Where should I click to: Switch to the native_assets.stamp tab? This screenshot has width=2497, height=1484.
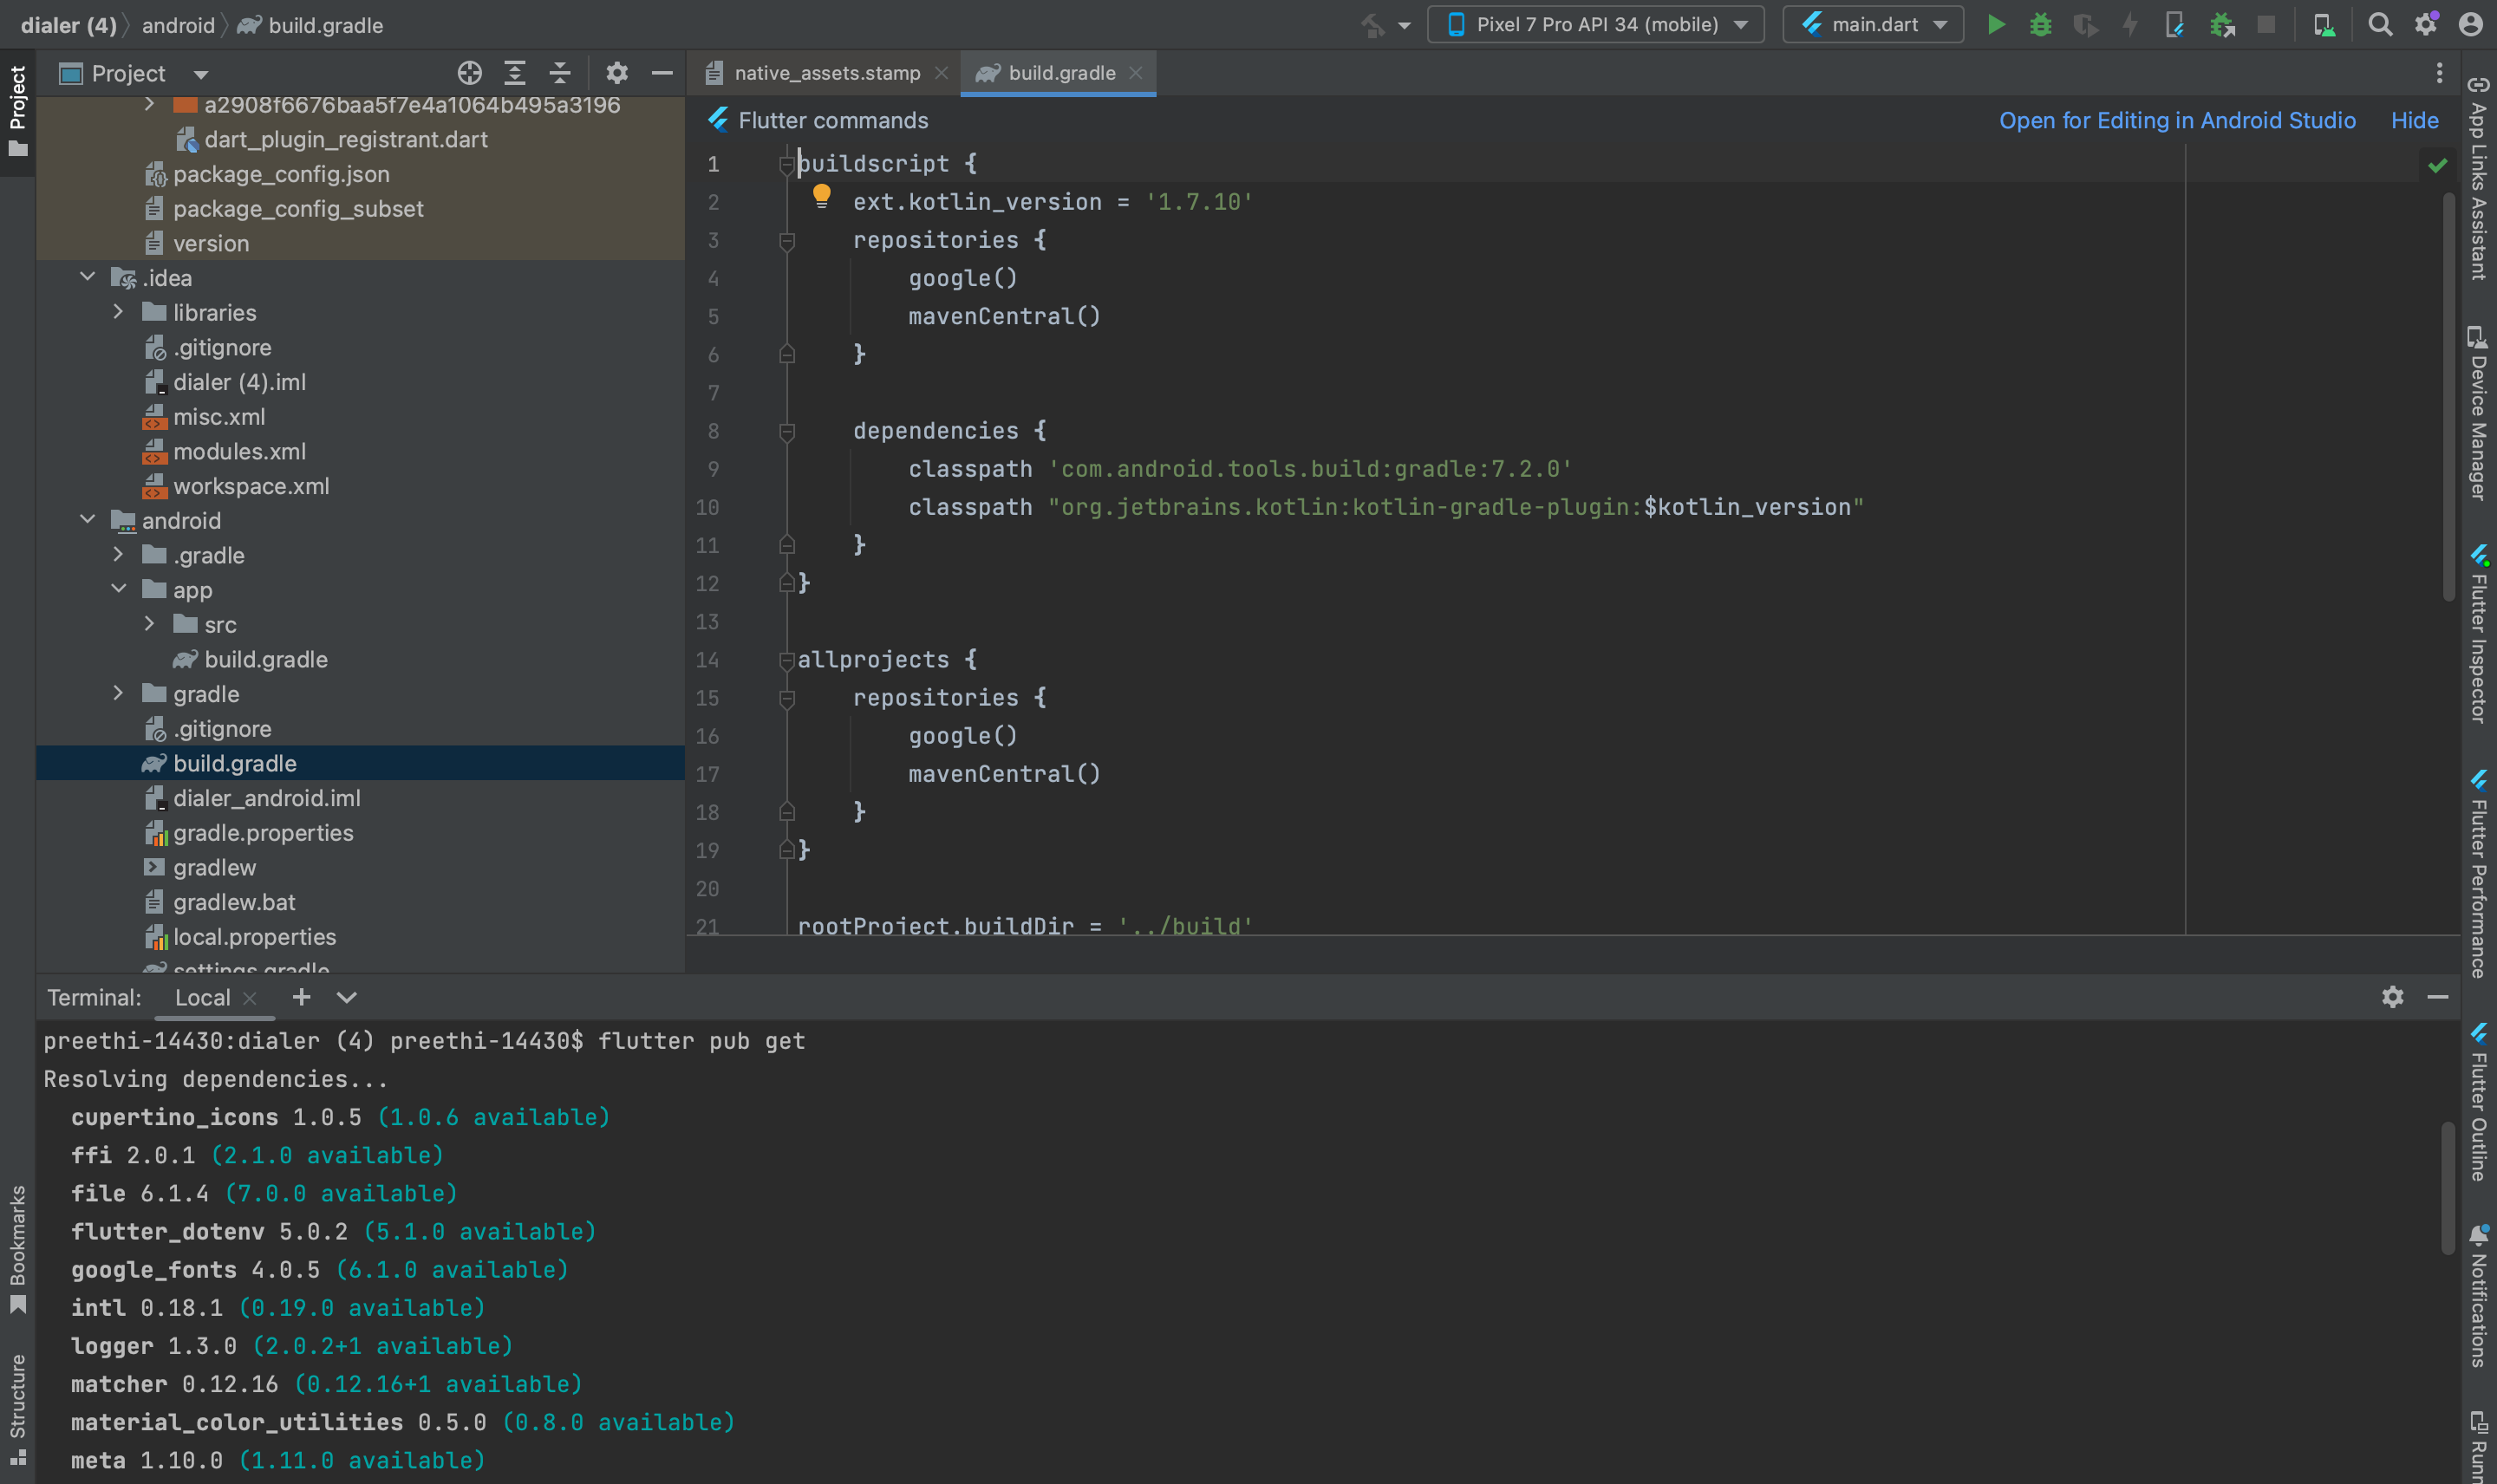coord(826,73)
